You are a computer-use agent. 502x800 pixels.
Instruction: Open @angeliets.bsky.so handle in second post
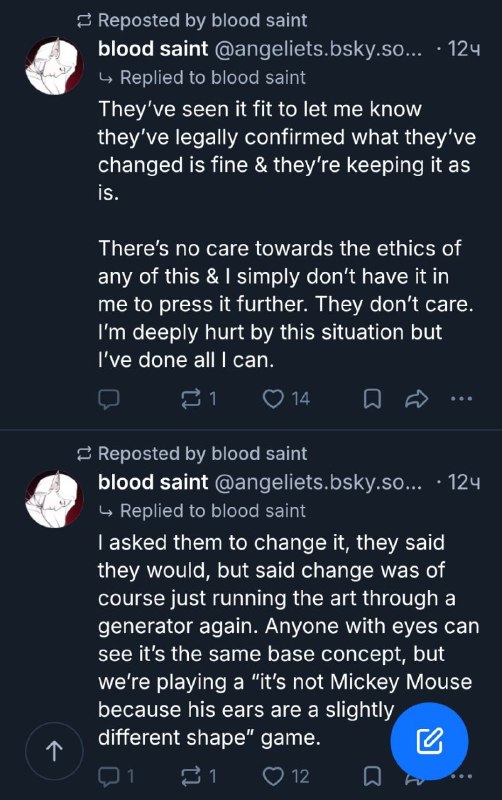[318, 482]
